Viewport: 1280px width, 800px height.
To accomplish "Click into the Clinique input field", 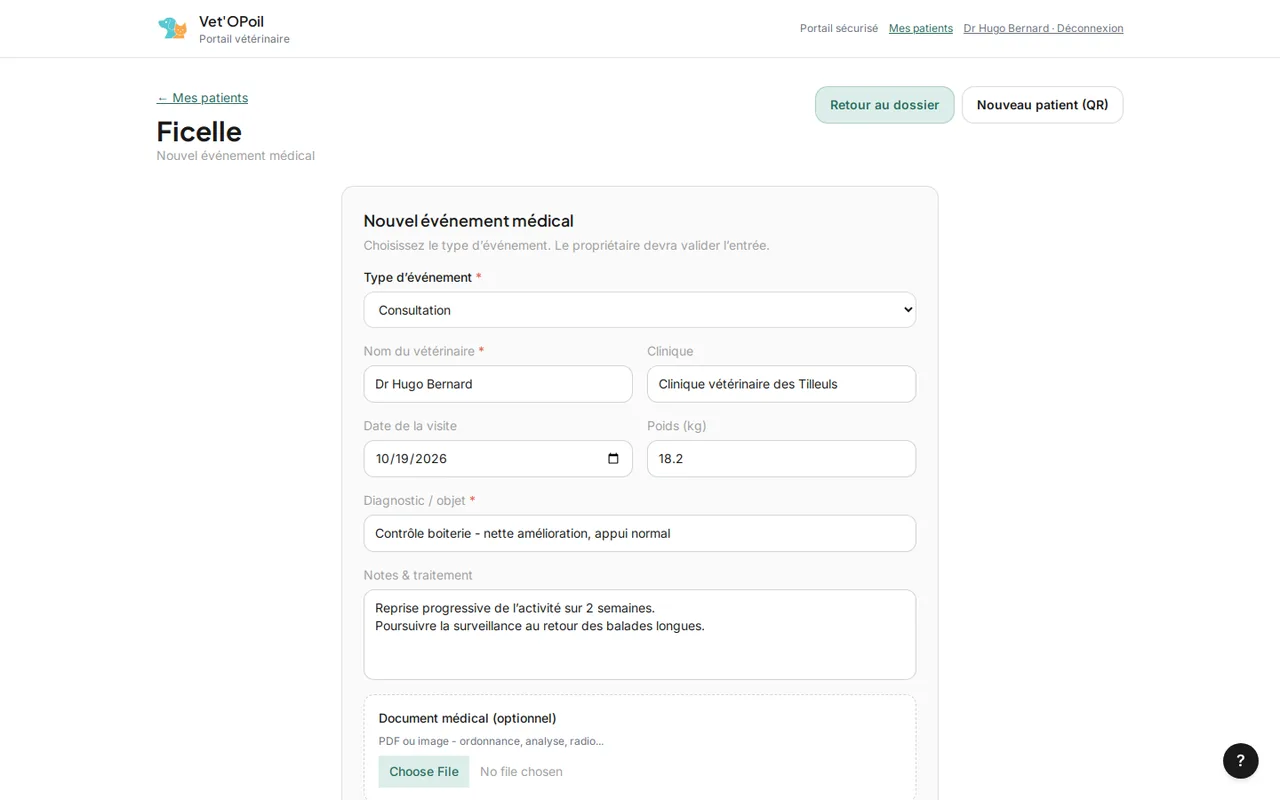I will pyautogui.click(x=781, y=384).
